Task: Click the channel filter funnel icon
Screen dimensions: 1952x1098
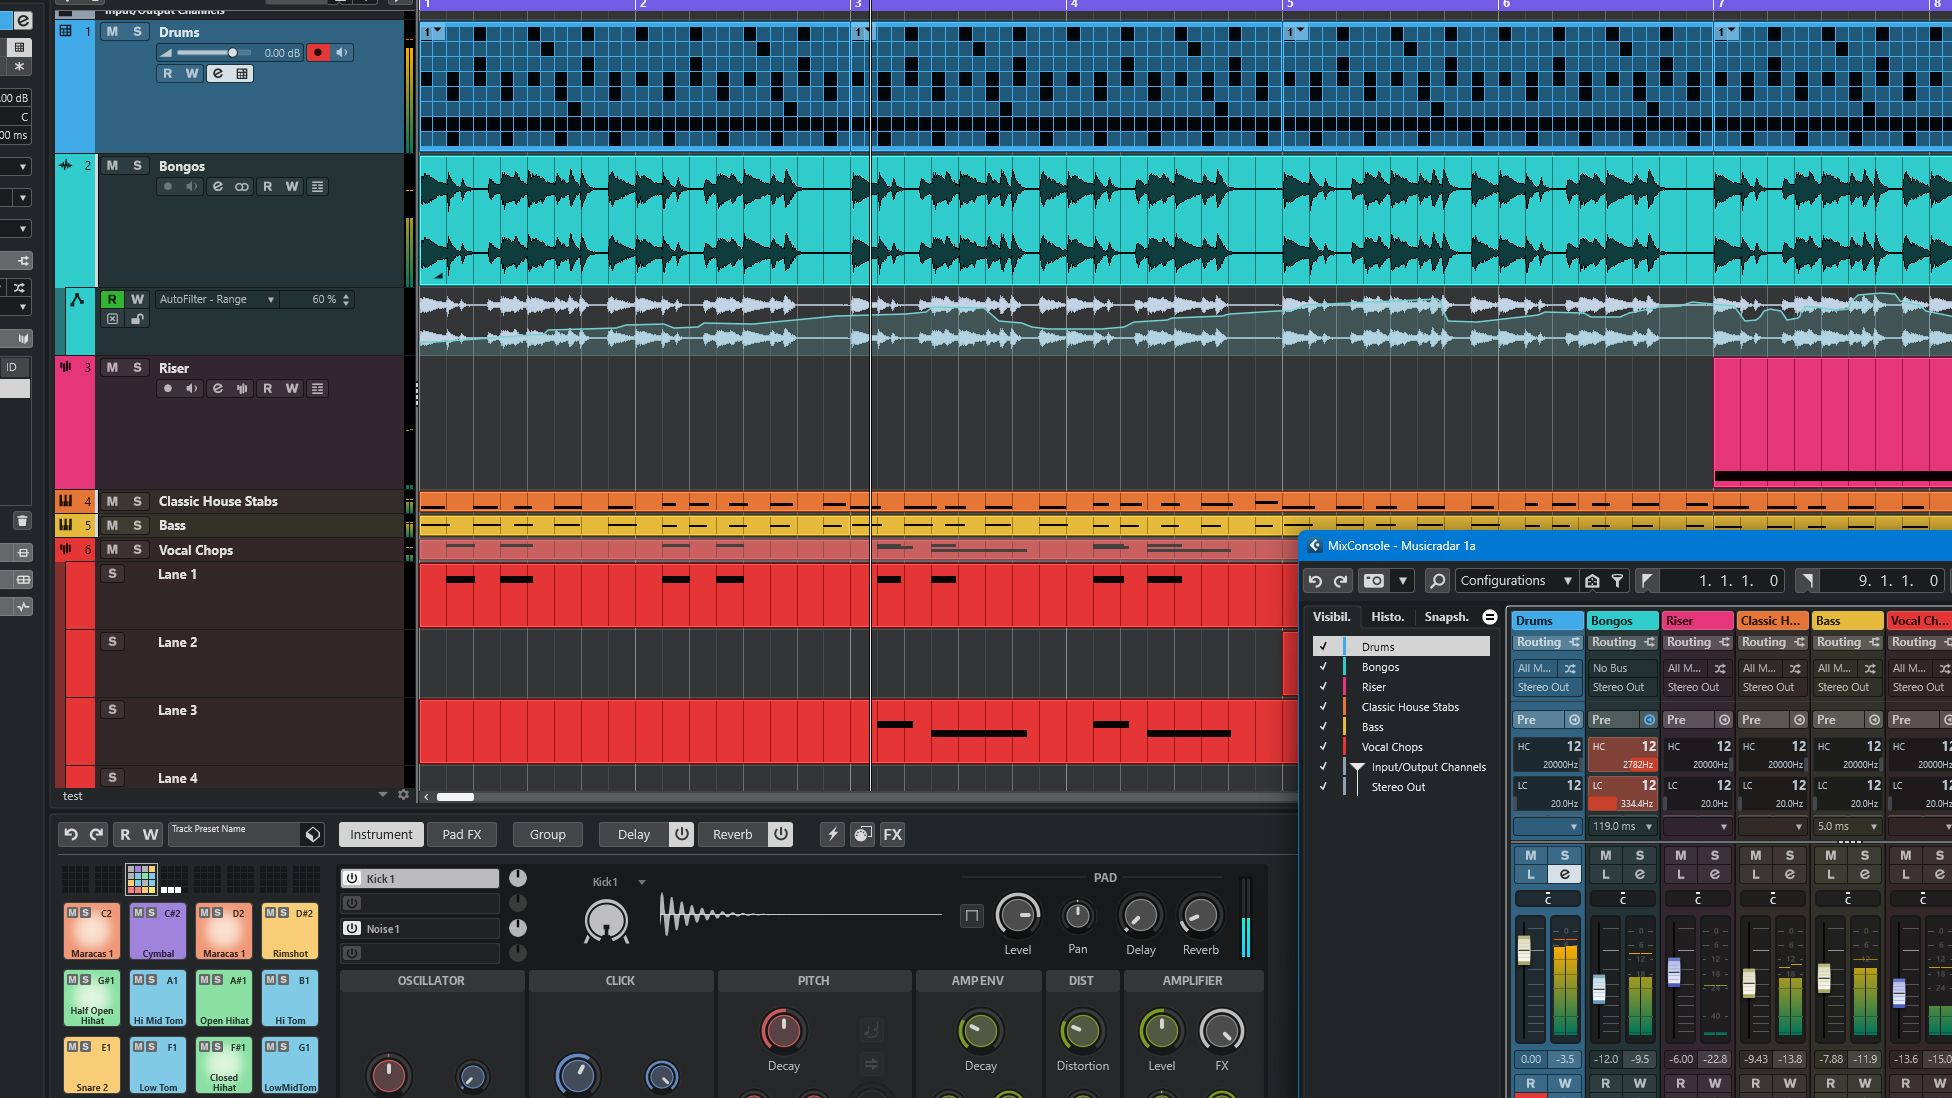Action: [x=1617, y=580]
